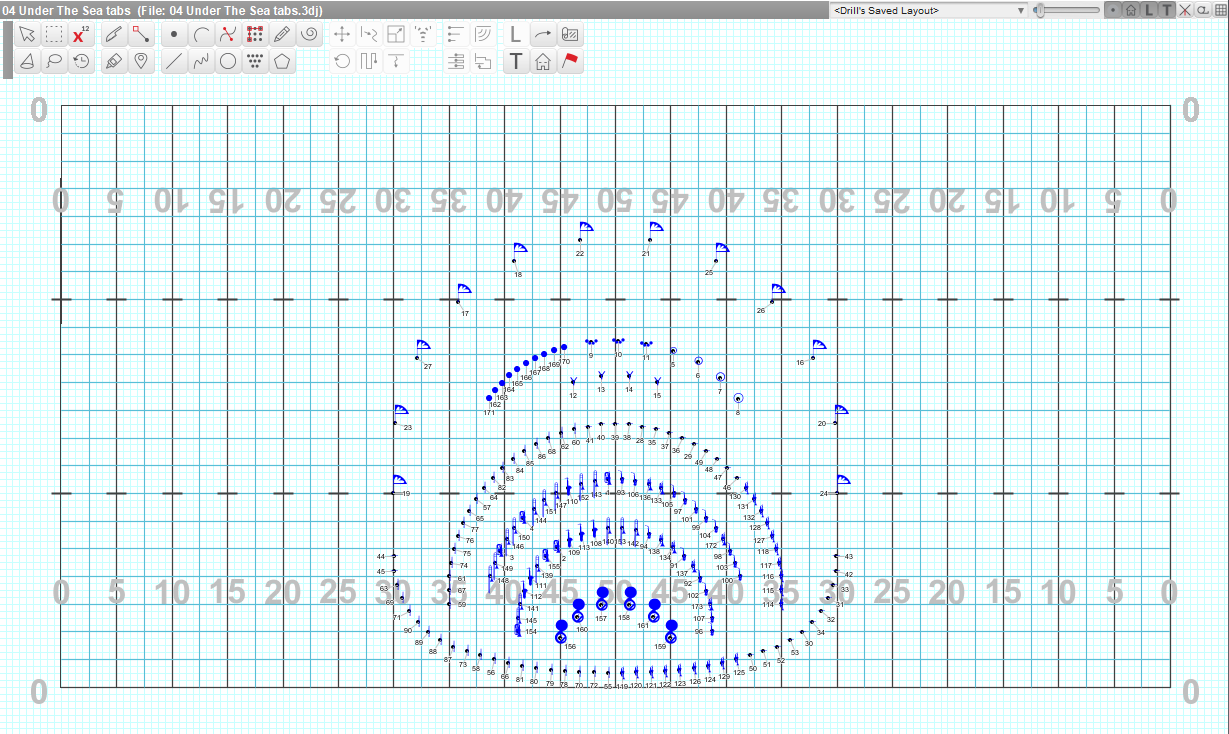Viewport: 1229px width, 734px height.
Task: Choose the rectangular marquee selection tool
Action: tap(54, 35)
